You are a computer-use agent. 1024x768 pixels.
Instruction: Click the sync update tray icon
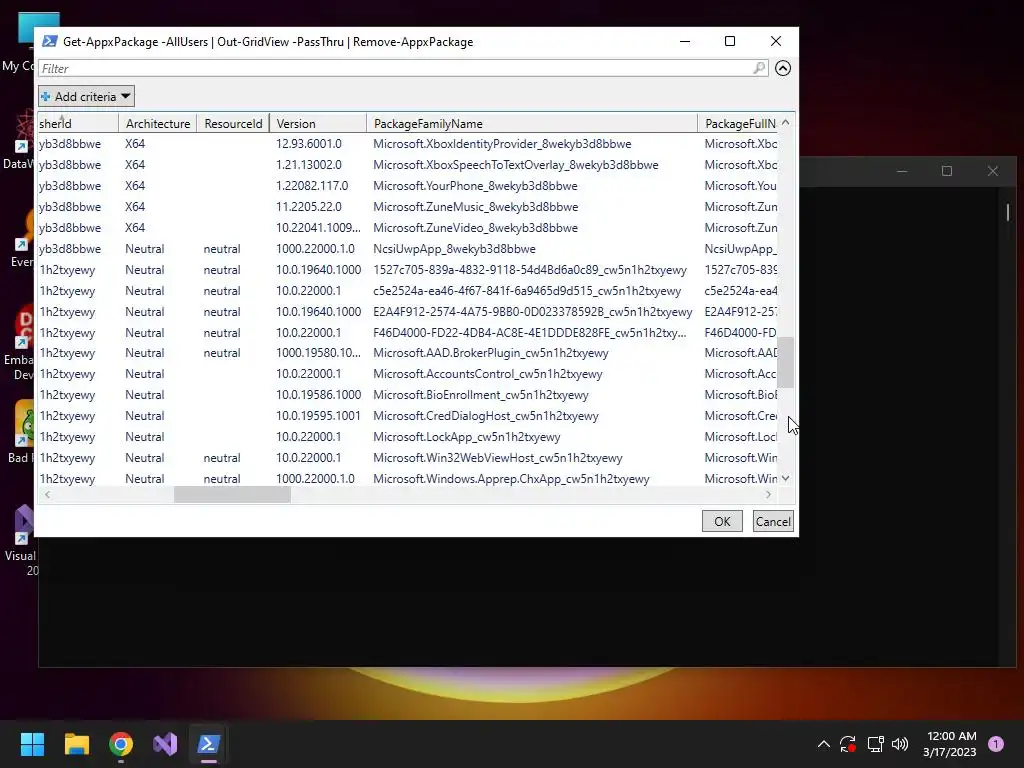point(848,744)
